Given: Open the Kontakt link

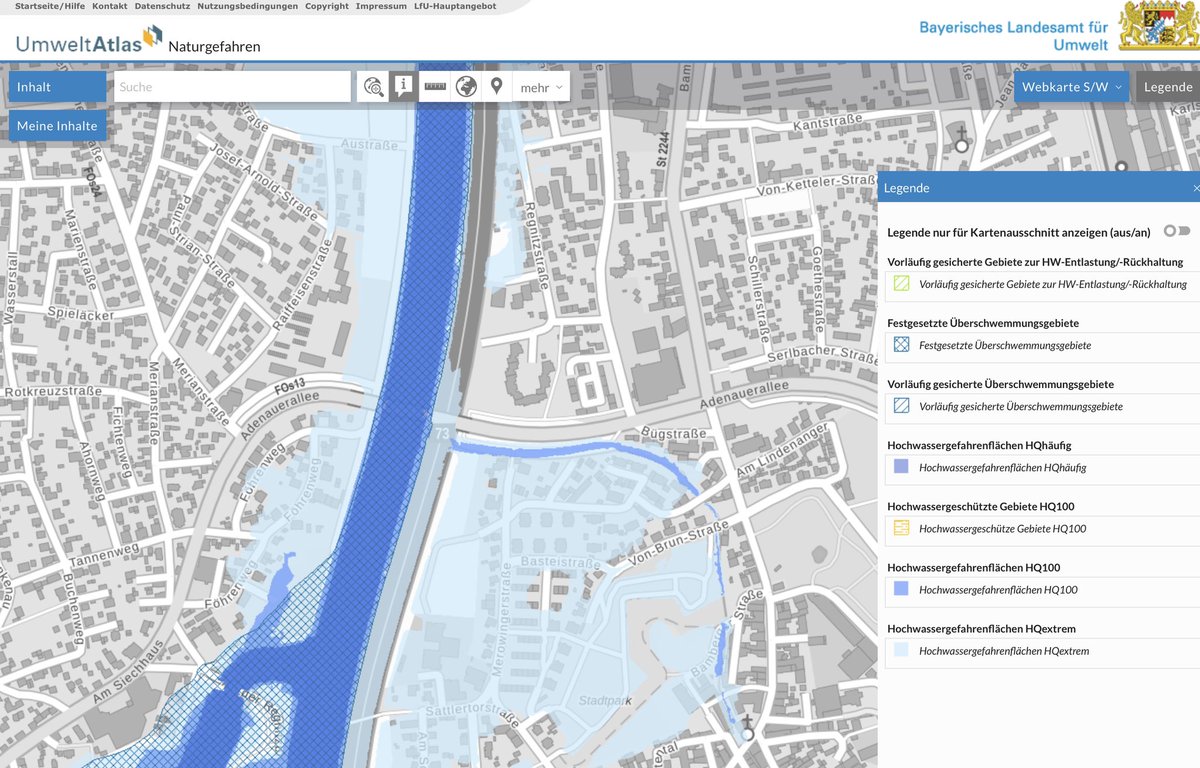Looking at the screenshot, I should click(x=110, y=6).
